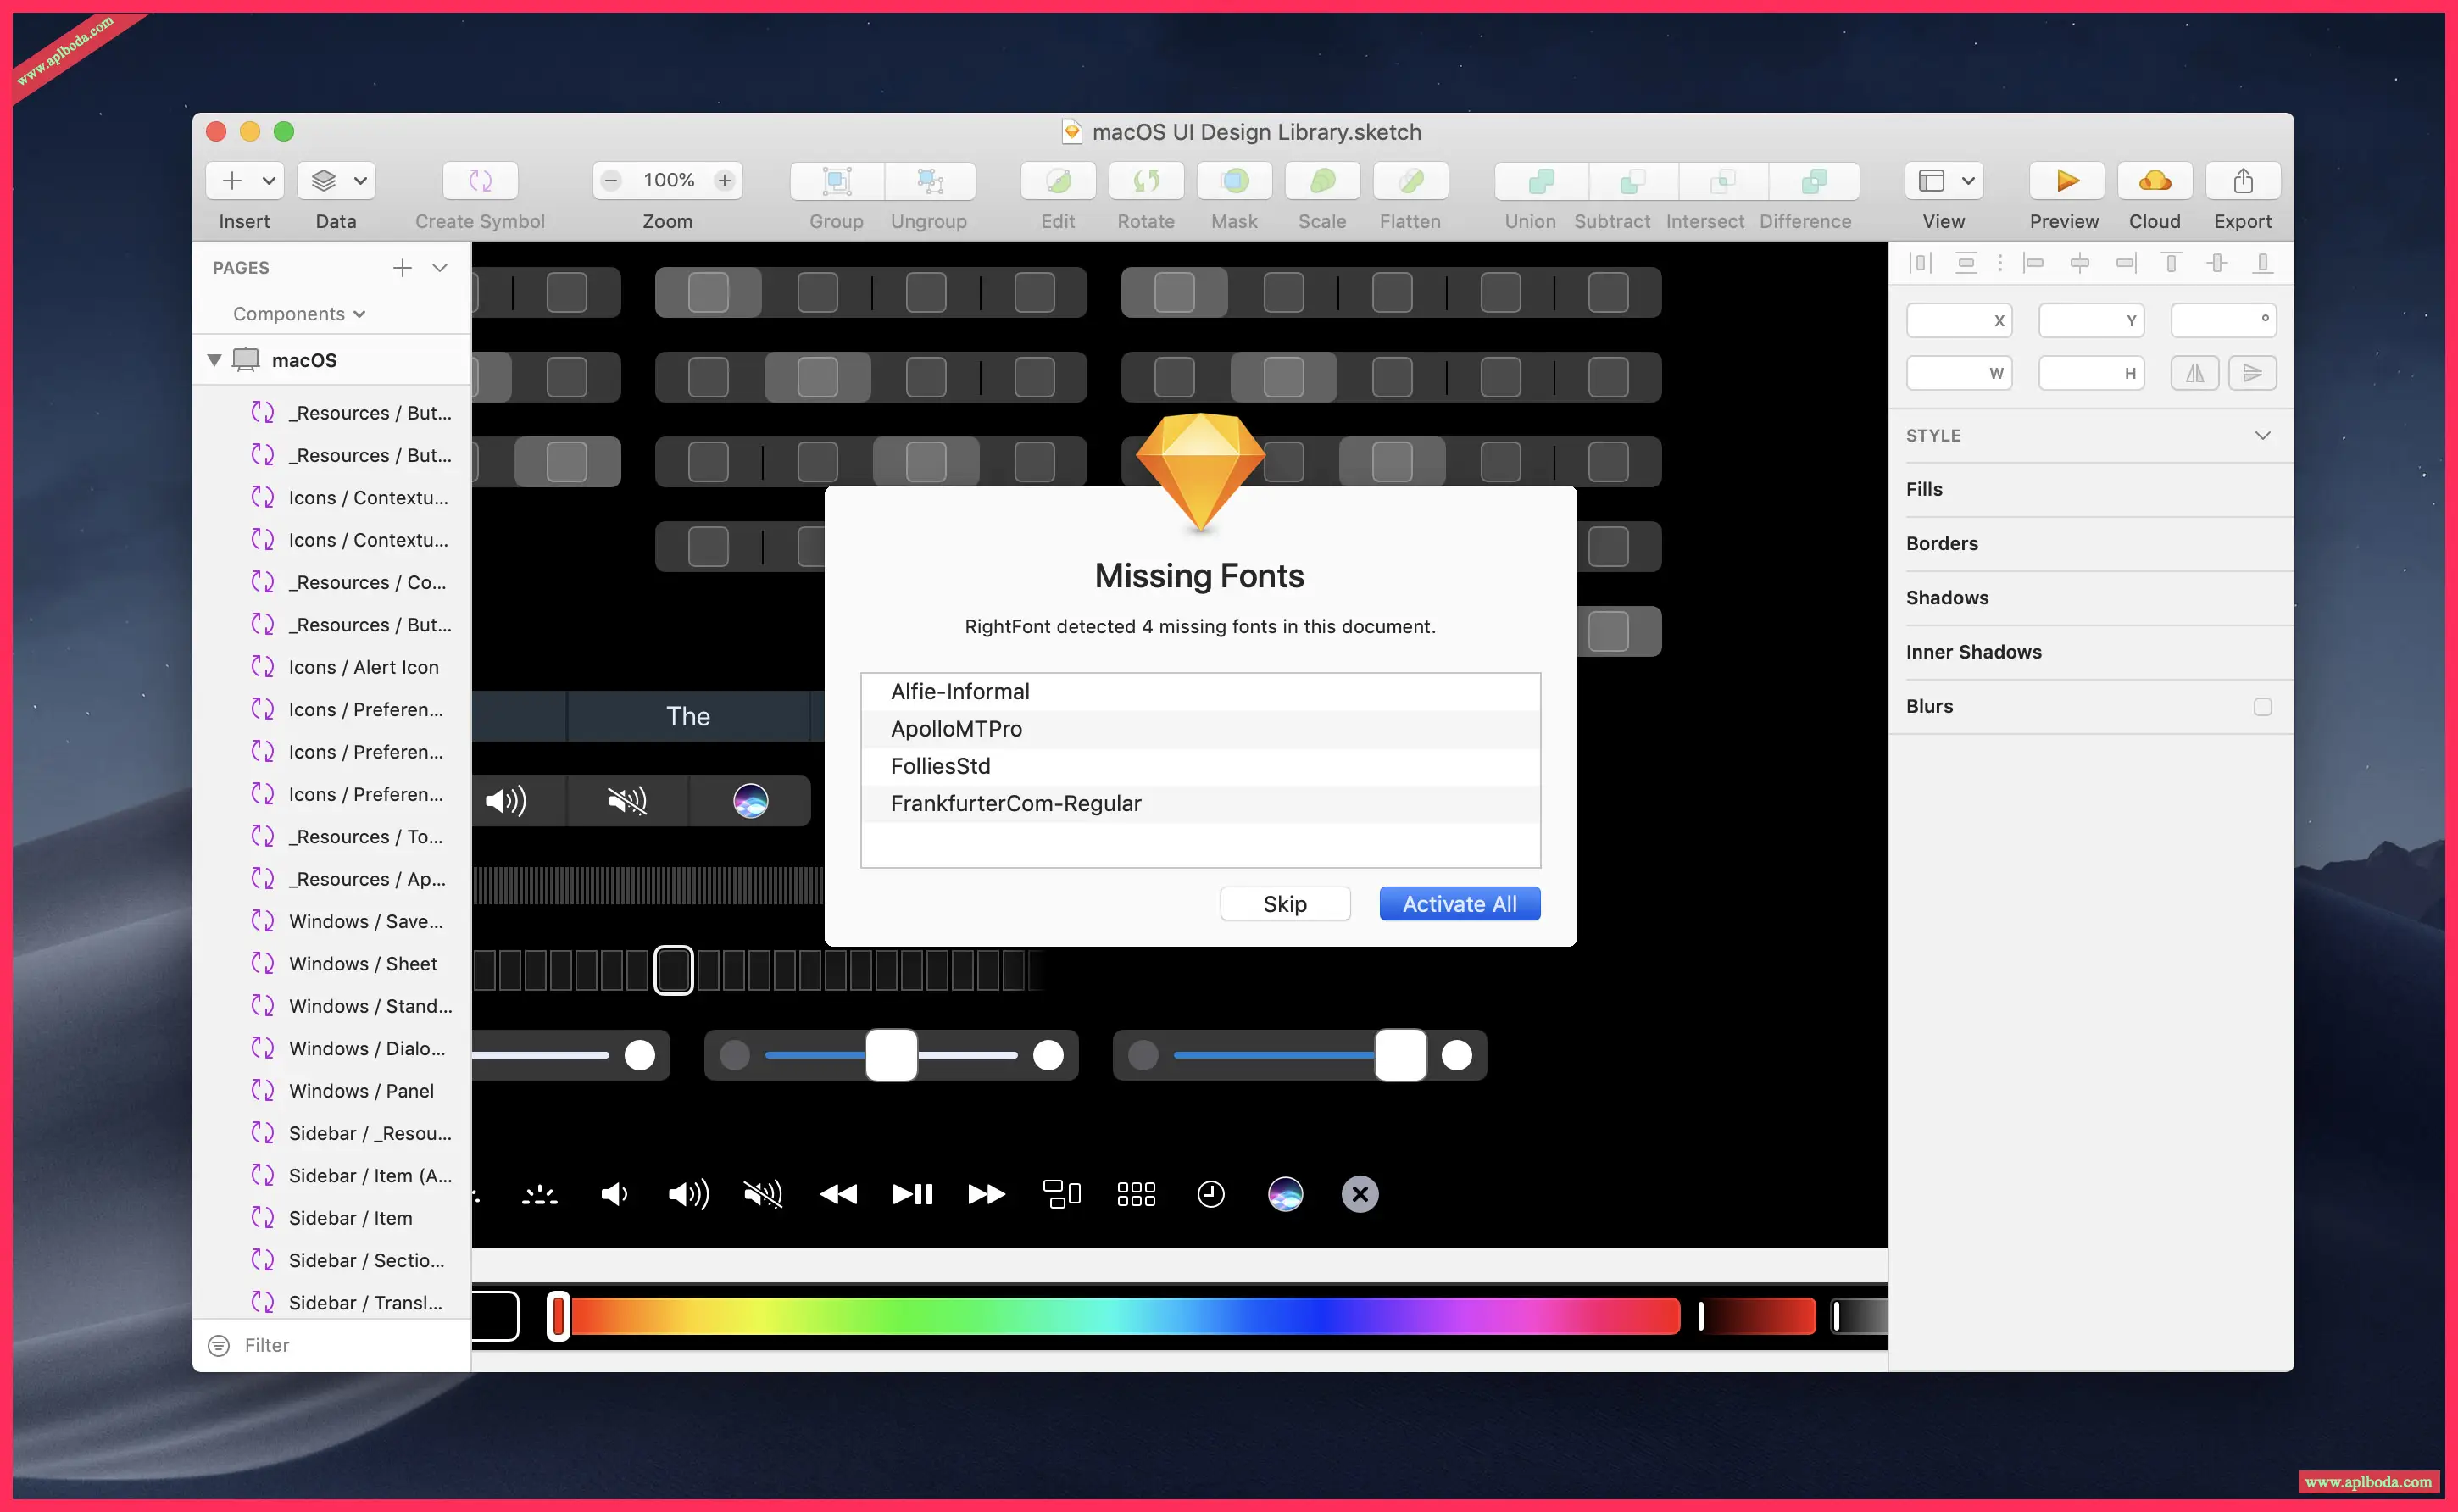Viewport: 2458px width, 1512px height.
Task: Click the Height input field
Action: click(2091, 374)
